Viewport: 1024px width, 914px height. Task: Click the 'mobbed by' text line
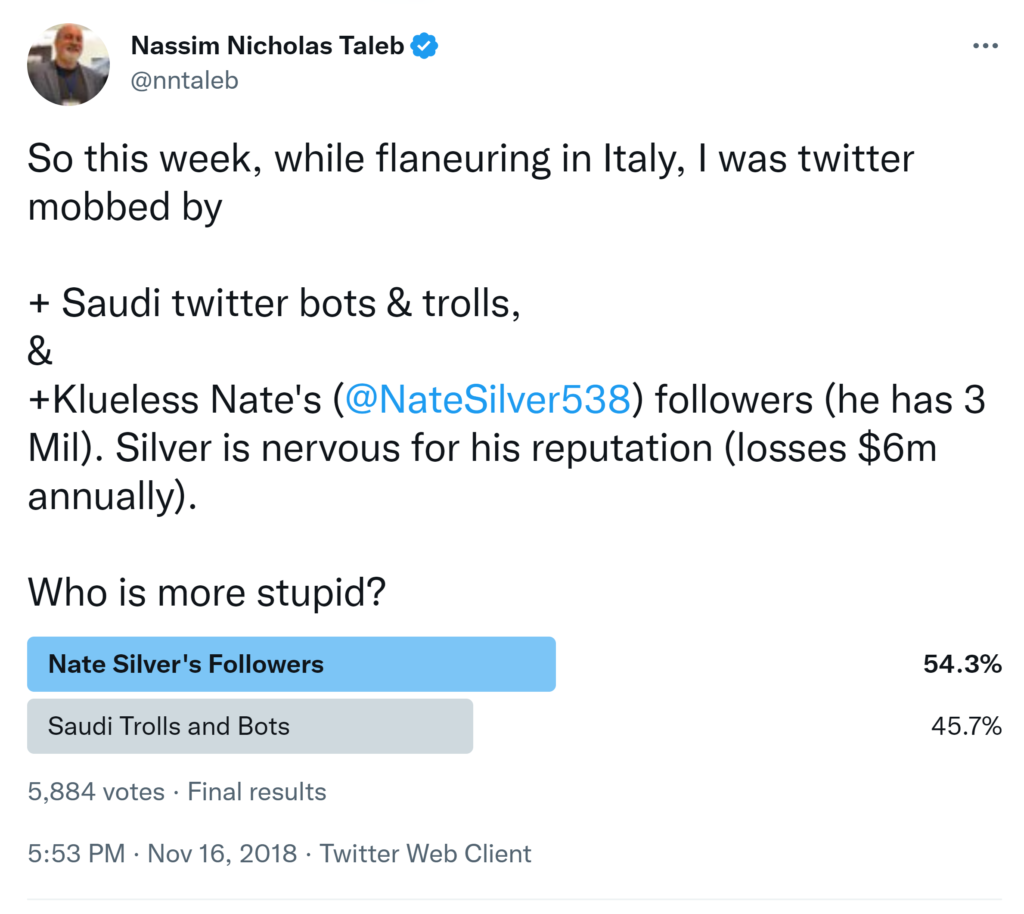pos(125,208)
